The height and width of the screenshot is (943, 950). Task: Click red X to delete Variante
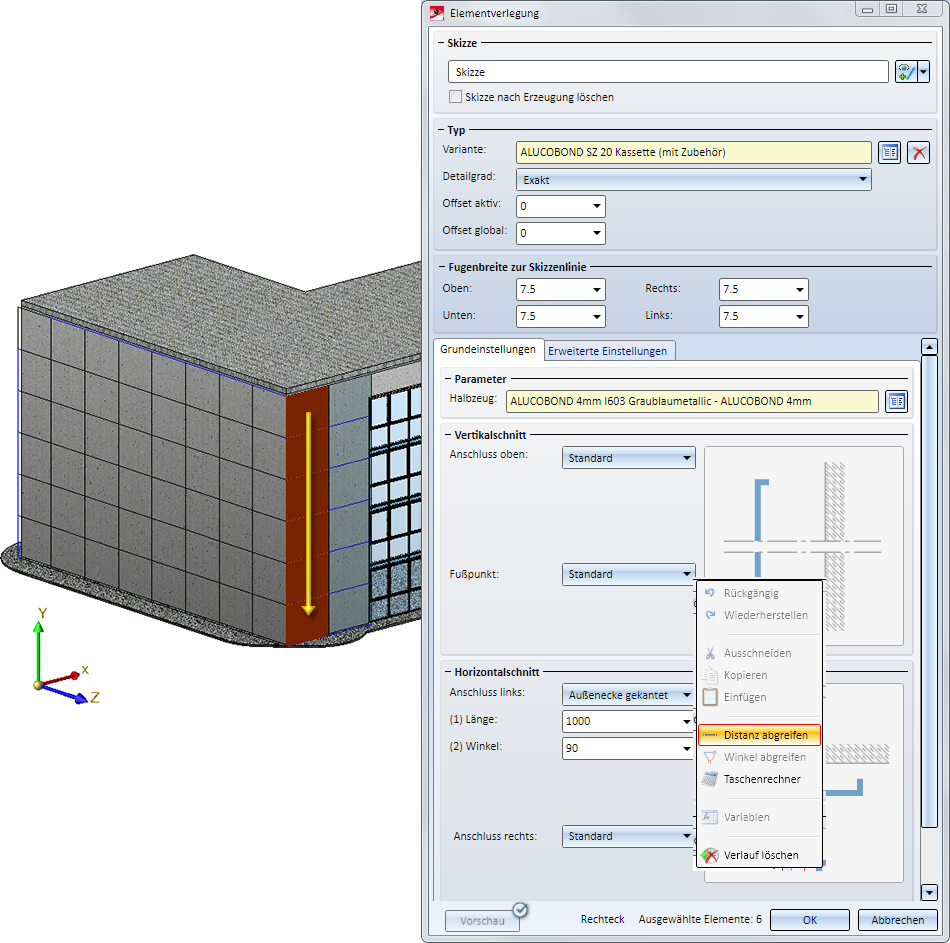pyautogui.click(x=918, y=152)
